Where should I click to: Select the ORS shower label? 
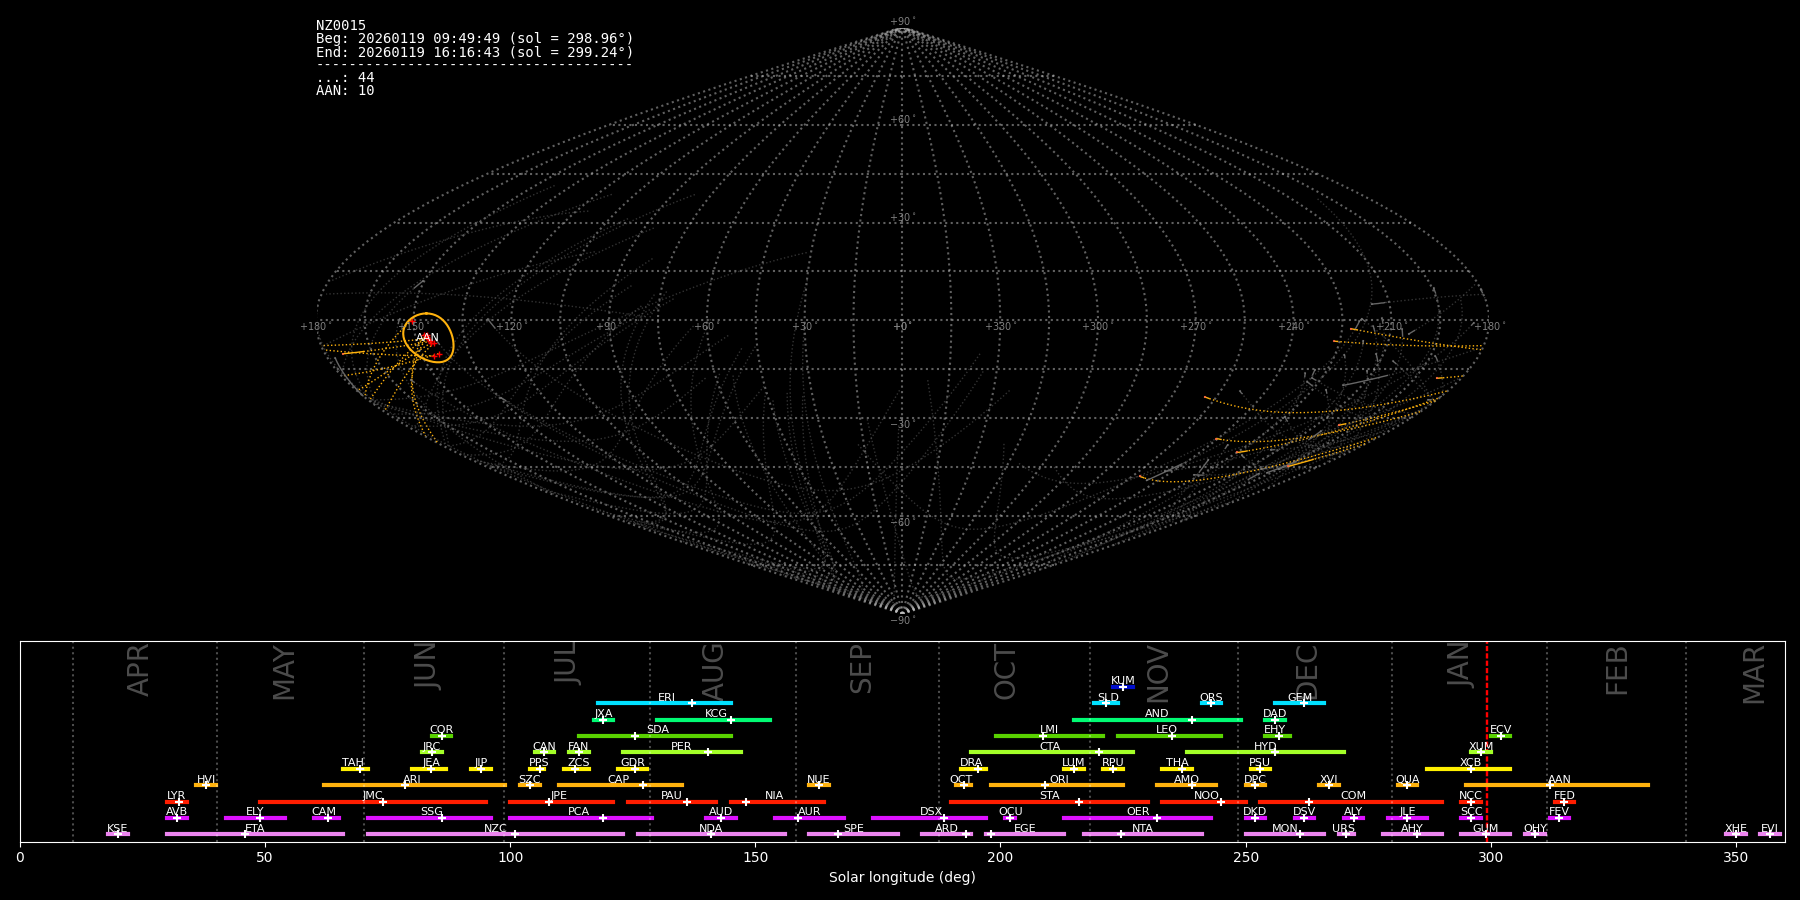point(1211,698)
